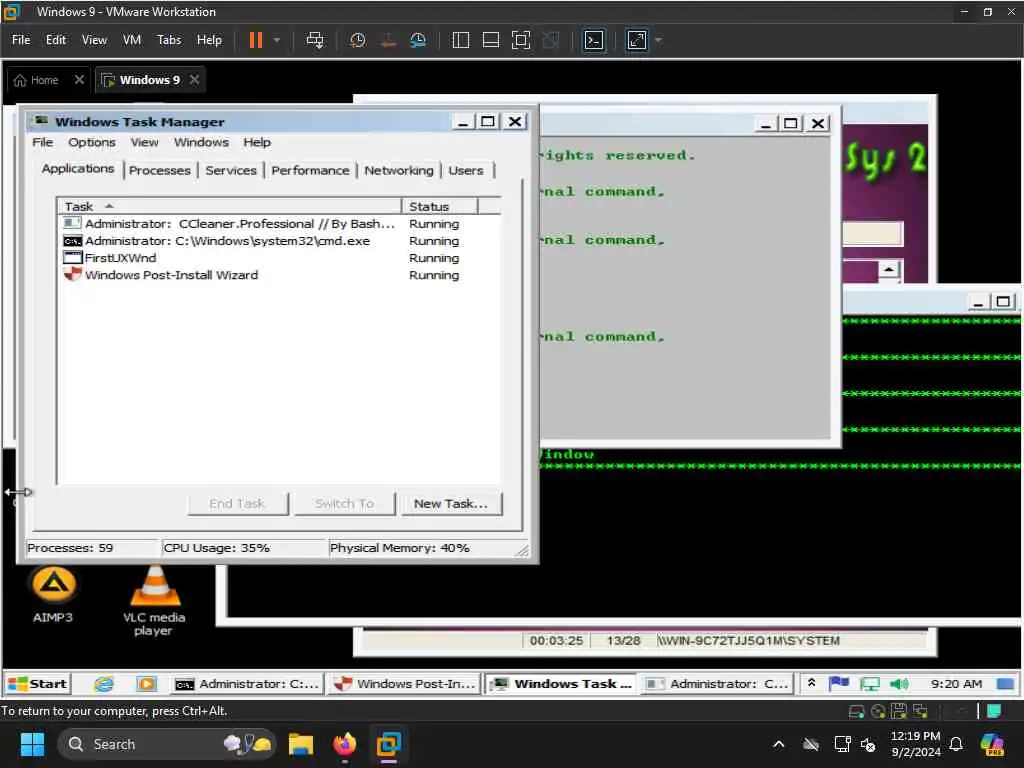Click the host Search box
Image resolution: width=1024 pixels, height=768 pixels.
point(167,744)
